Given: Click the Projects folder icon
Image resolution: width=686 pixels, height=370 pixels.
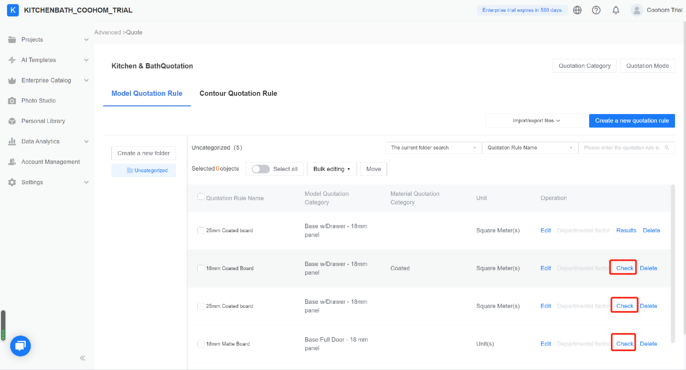Looking at the screenshot, I should (x=12, y=39).
